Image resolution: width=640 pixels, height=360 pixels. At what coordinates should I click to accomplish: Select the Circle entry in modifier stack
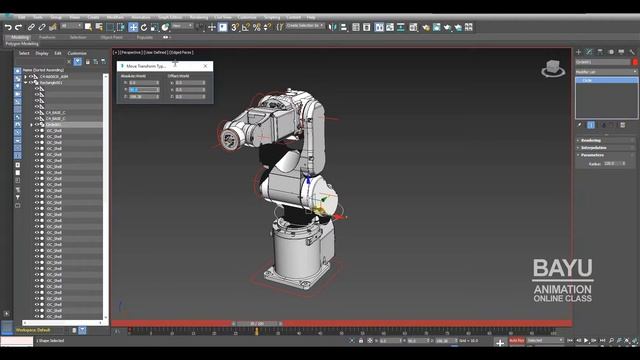(607, 80)
